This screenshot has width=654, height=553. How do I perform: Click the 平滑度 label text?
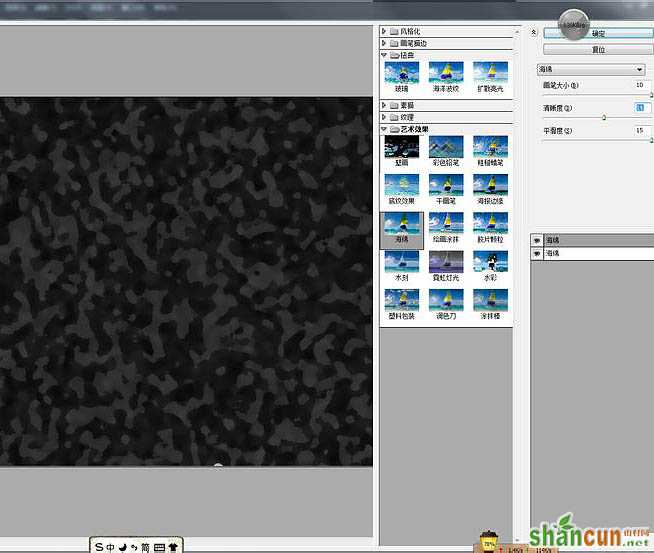(x=557, y=131)
